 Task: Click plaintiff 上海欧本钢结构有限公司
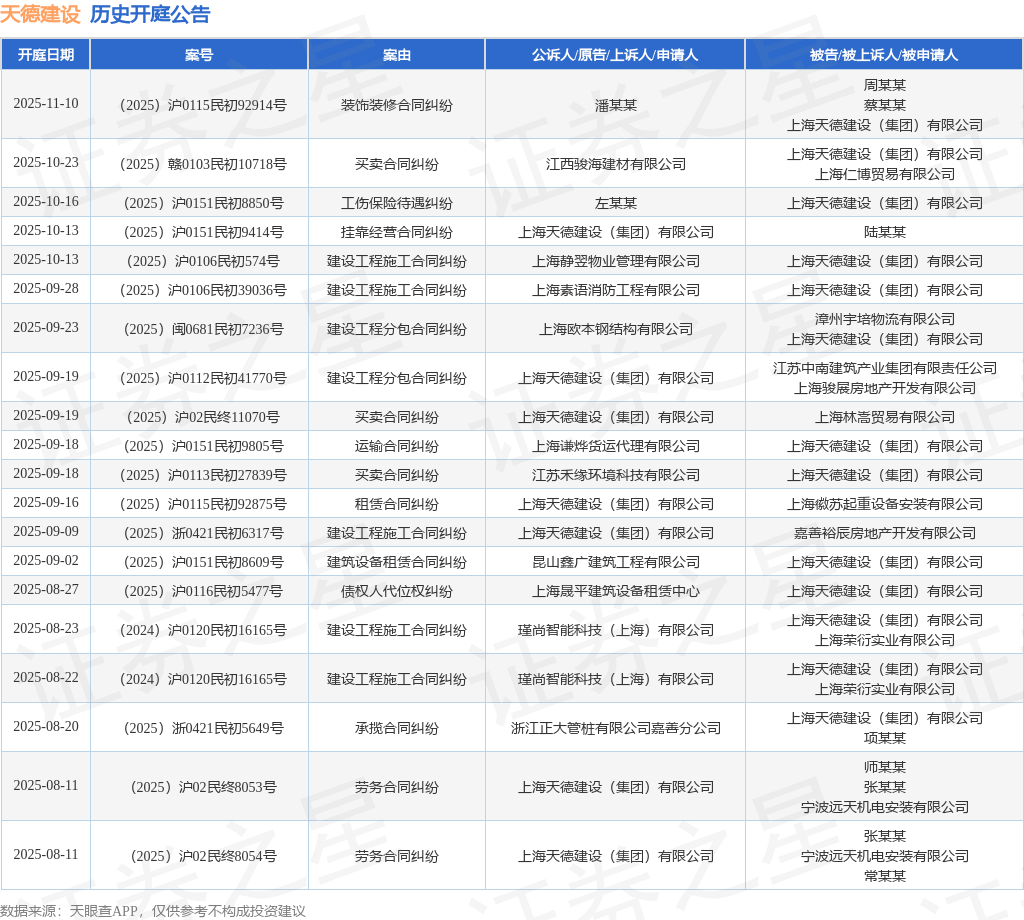pyautogui.click(x=615, y=329)
